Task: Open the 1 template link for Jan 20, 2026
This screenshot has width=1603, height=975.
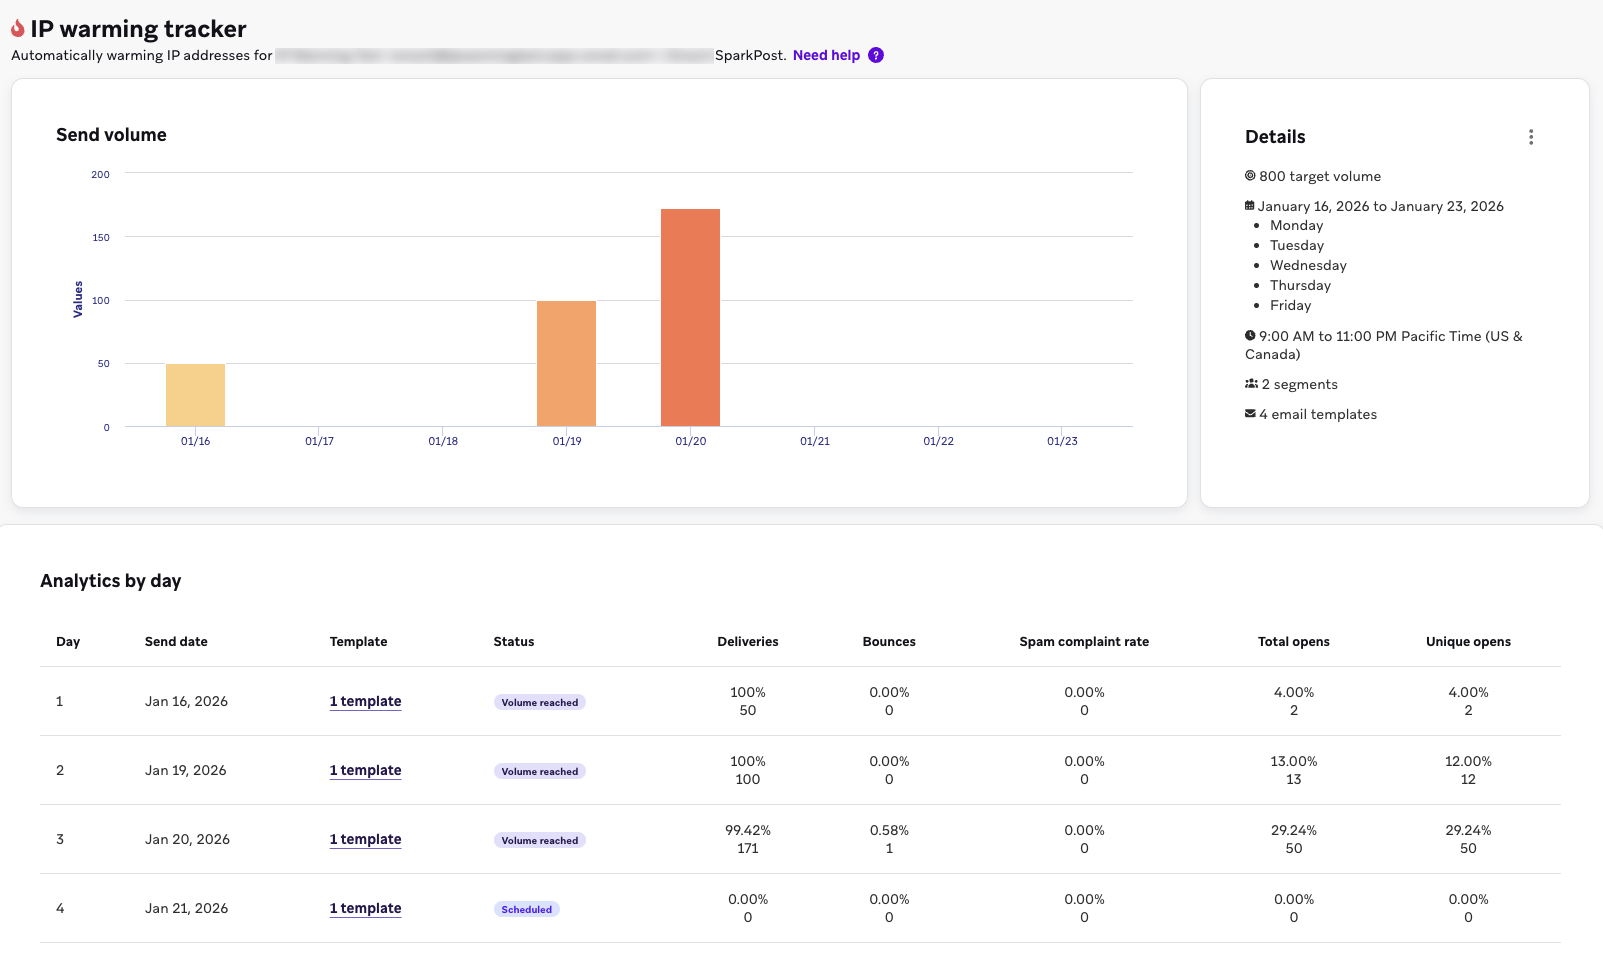Action: tap(365, 839)
